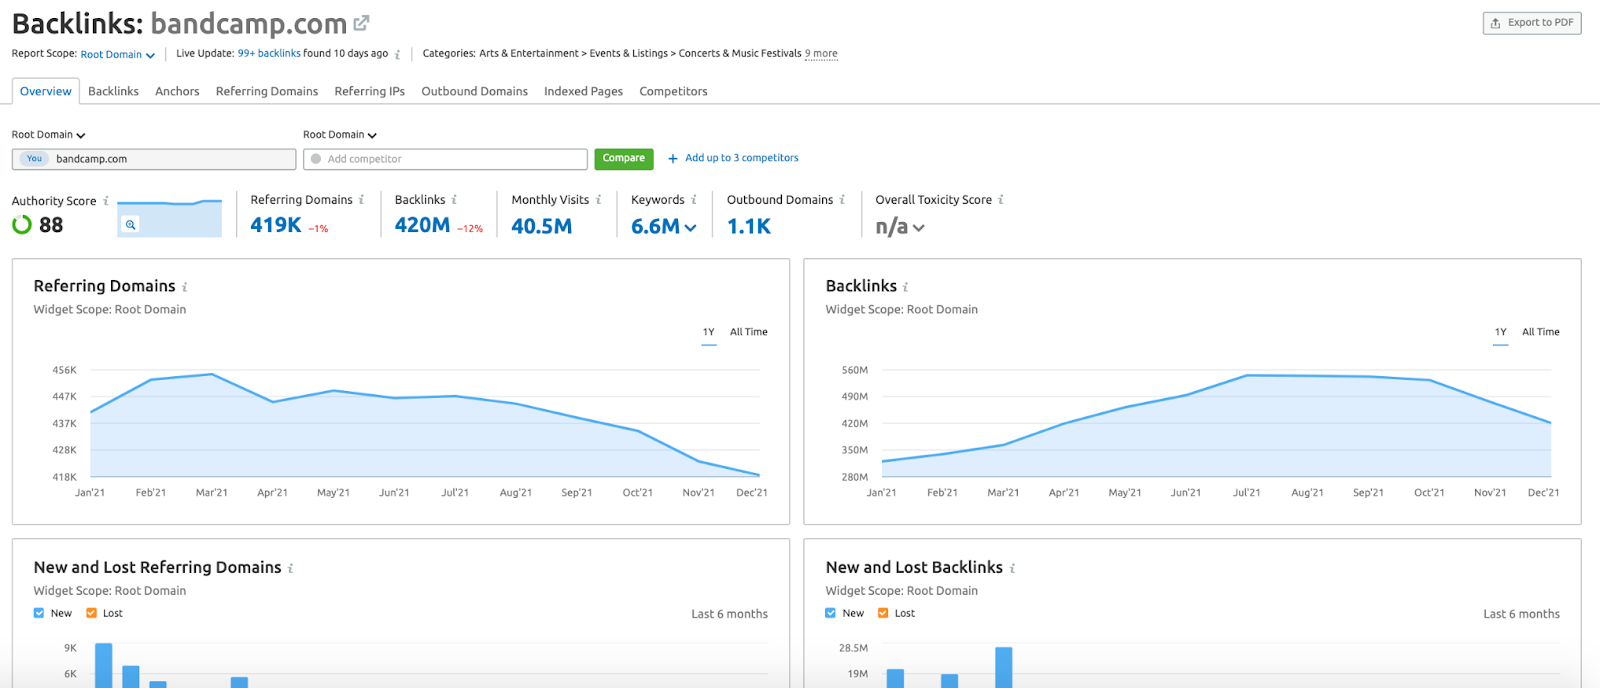1600x688 pixels.
Task: Click the -12% change next to Backlinks
Action: click(470, 229)
